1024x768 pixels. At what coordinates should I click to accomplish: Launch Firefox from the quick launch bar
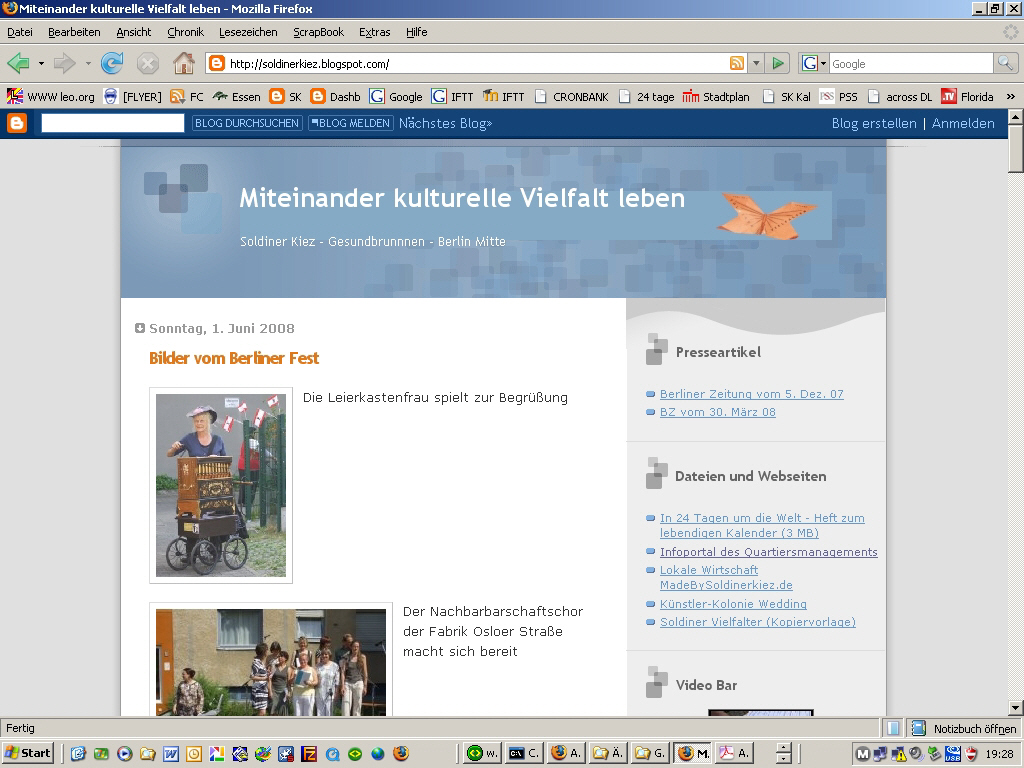(401, 753)
